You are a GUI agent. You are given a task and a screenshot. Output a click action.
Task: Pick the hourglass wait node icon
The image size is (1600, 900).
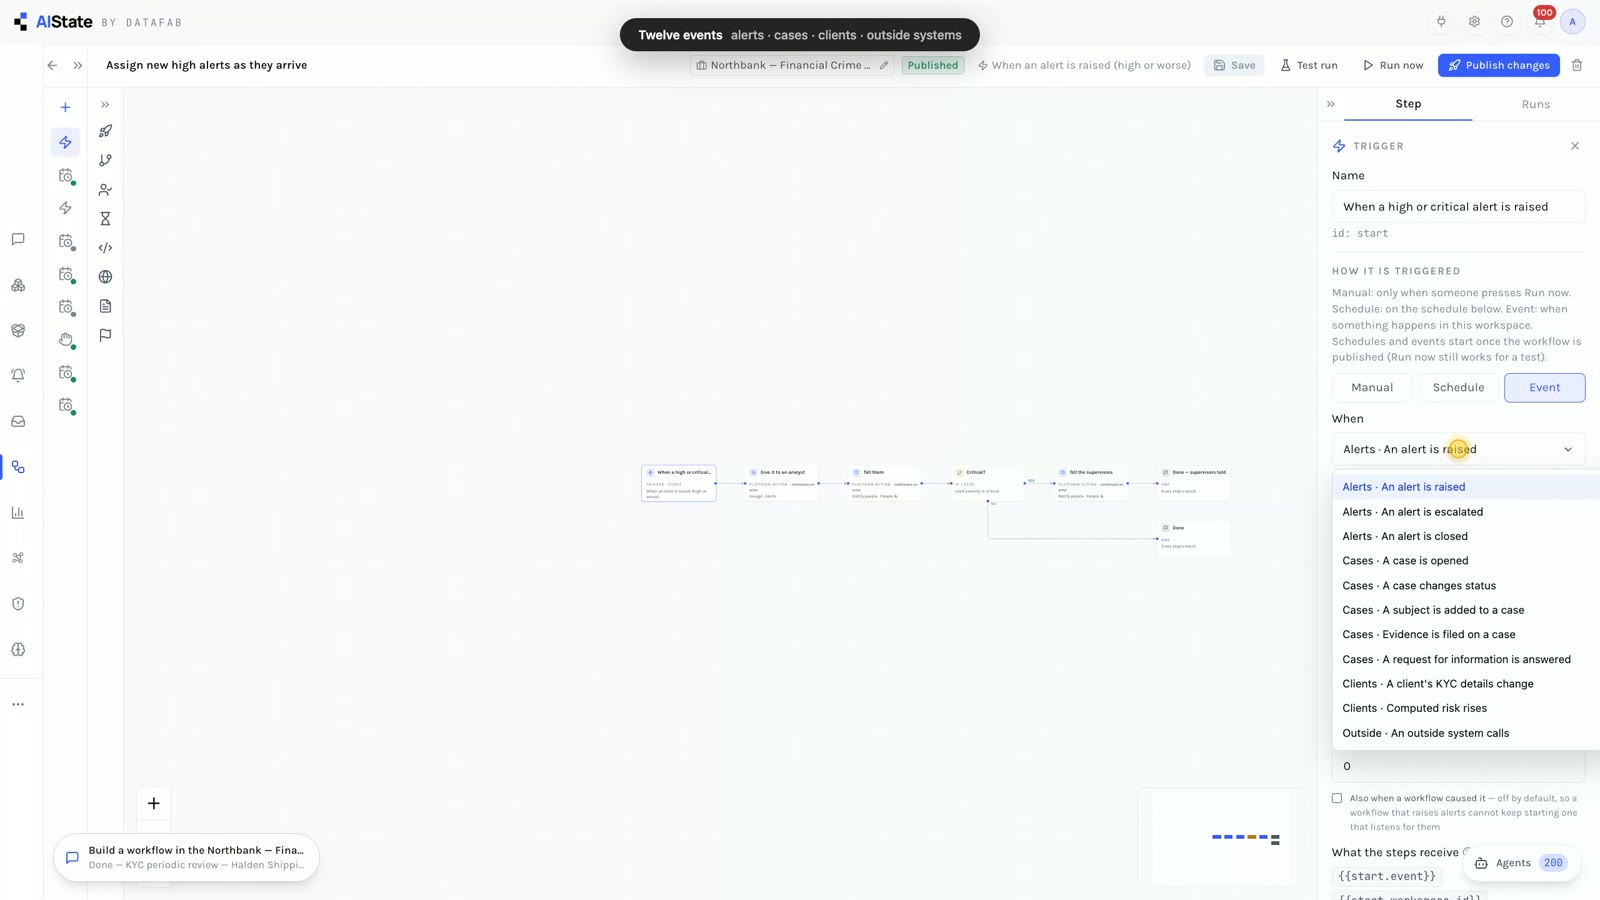coord(105,219)
